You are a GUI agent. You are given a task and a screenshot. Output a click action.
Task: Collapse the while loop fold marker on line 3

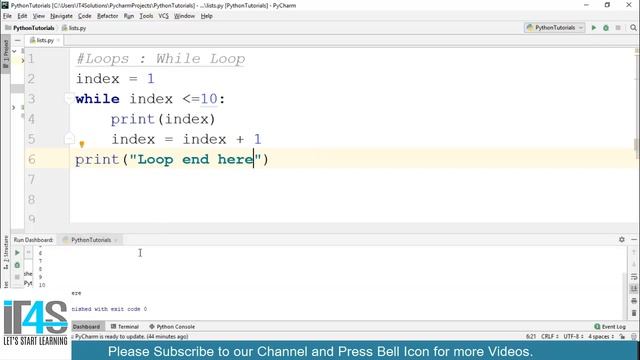69,99
